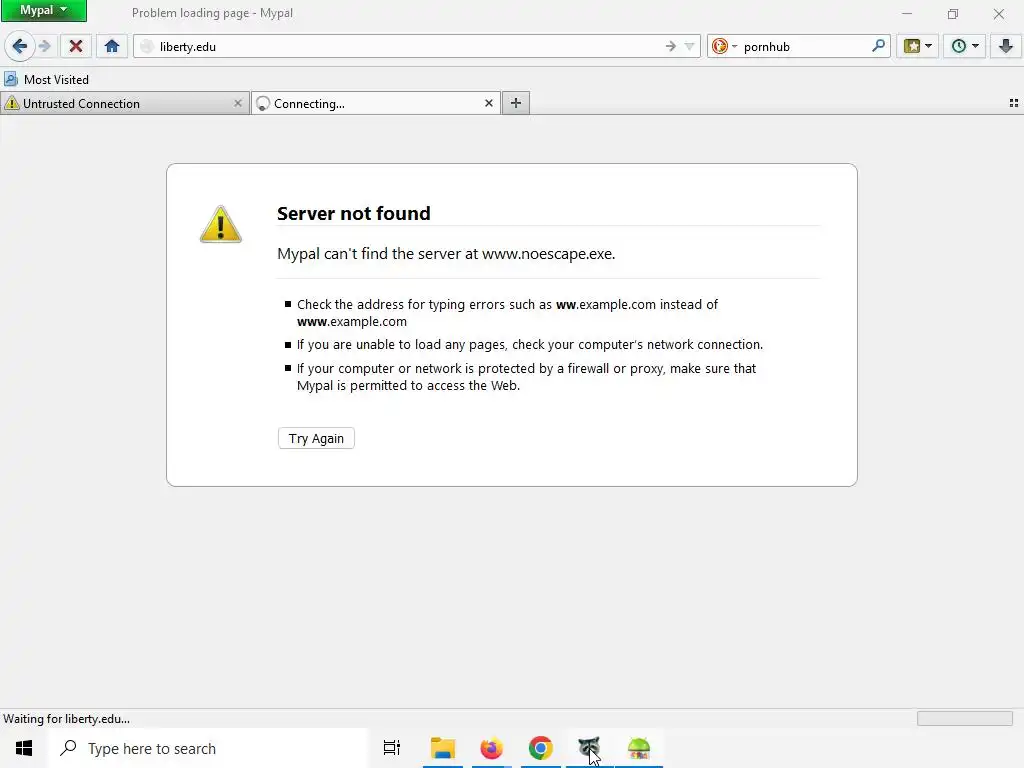This screenshot has height=768, width=1024.
Task: Click the site identity icon in address bar
Action: pos(147,46)
